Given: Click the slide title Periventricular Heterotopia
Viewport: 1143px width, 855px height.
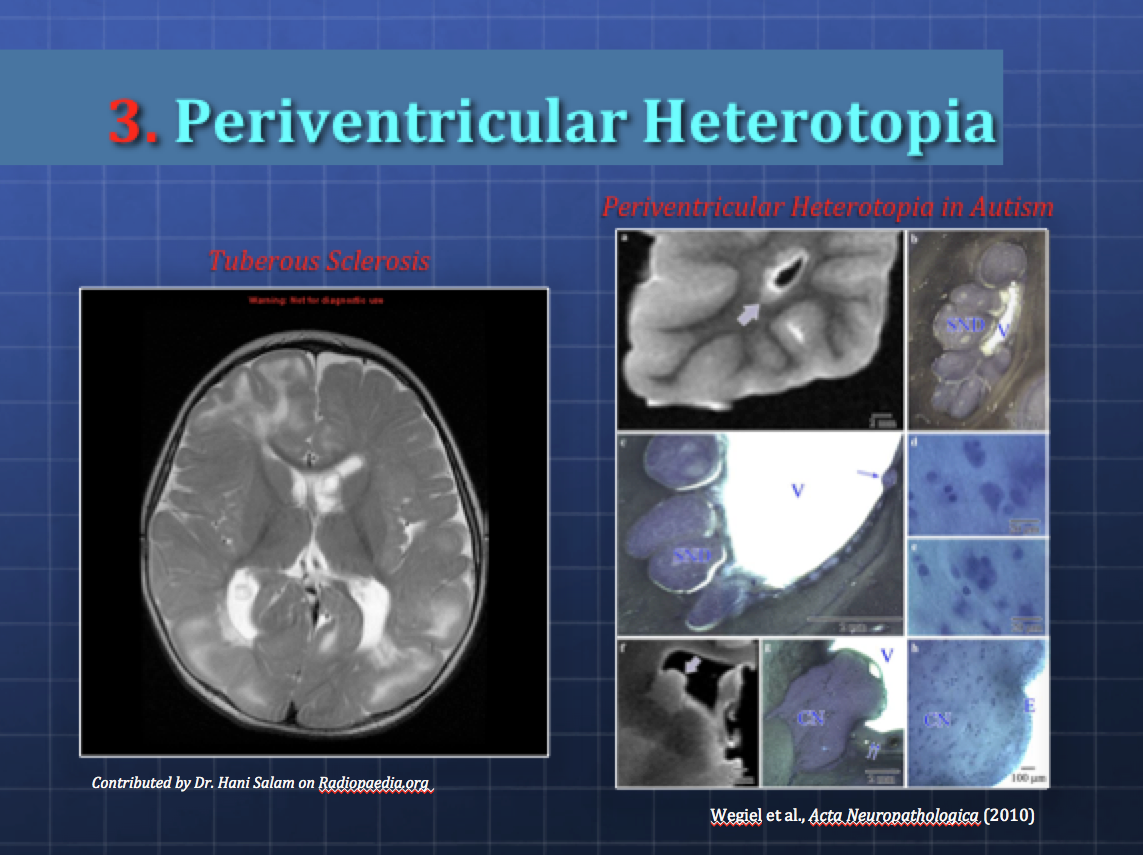Looking at the screenshot, I should coord(585,122).
